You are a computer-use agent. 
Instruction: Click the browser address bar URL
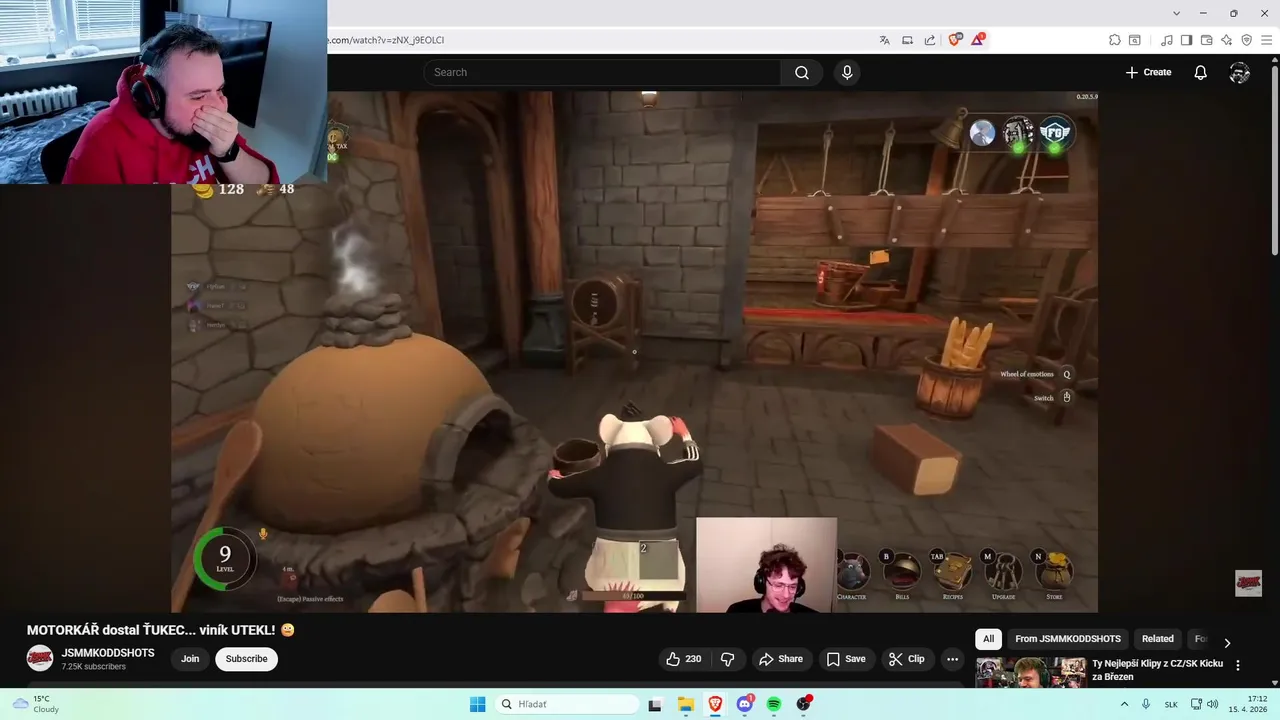coord(386,40)
